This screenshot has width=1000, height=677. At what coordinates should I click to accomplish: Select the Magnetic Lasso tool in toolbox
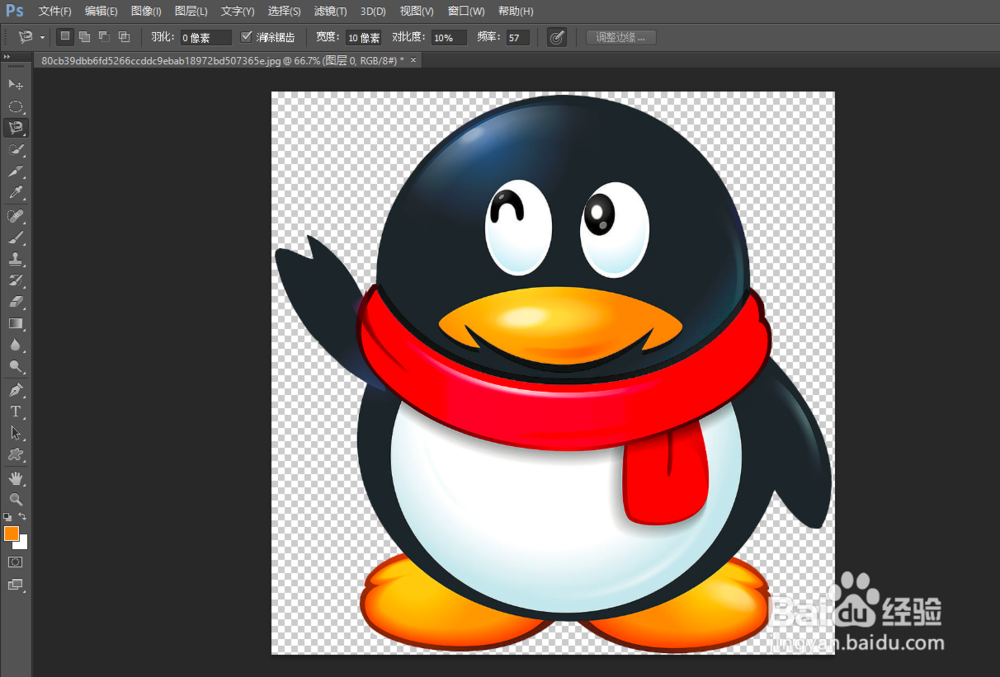pyautogui.click(x=16, y=127)
